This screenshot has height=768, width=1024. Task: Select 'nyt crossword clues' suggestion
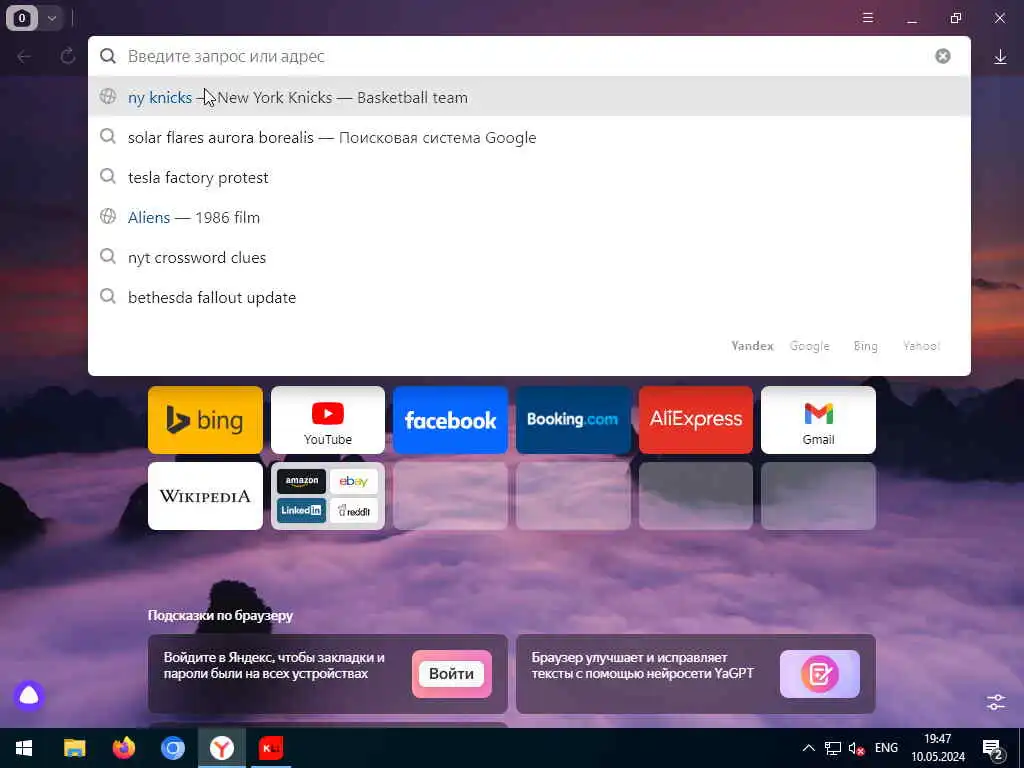tap(529, 257)
